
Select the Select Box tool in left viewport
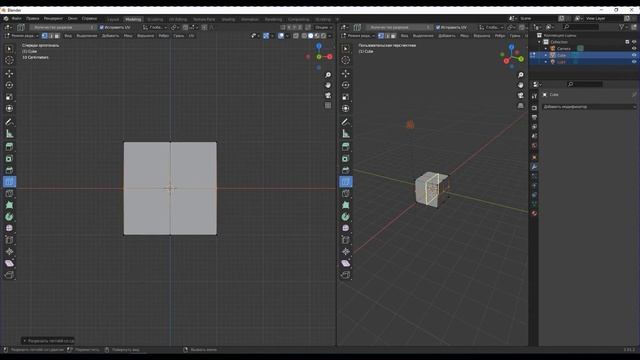9,49
